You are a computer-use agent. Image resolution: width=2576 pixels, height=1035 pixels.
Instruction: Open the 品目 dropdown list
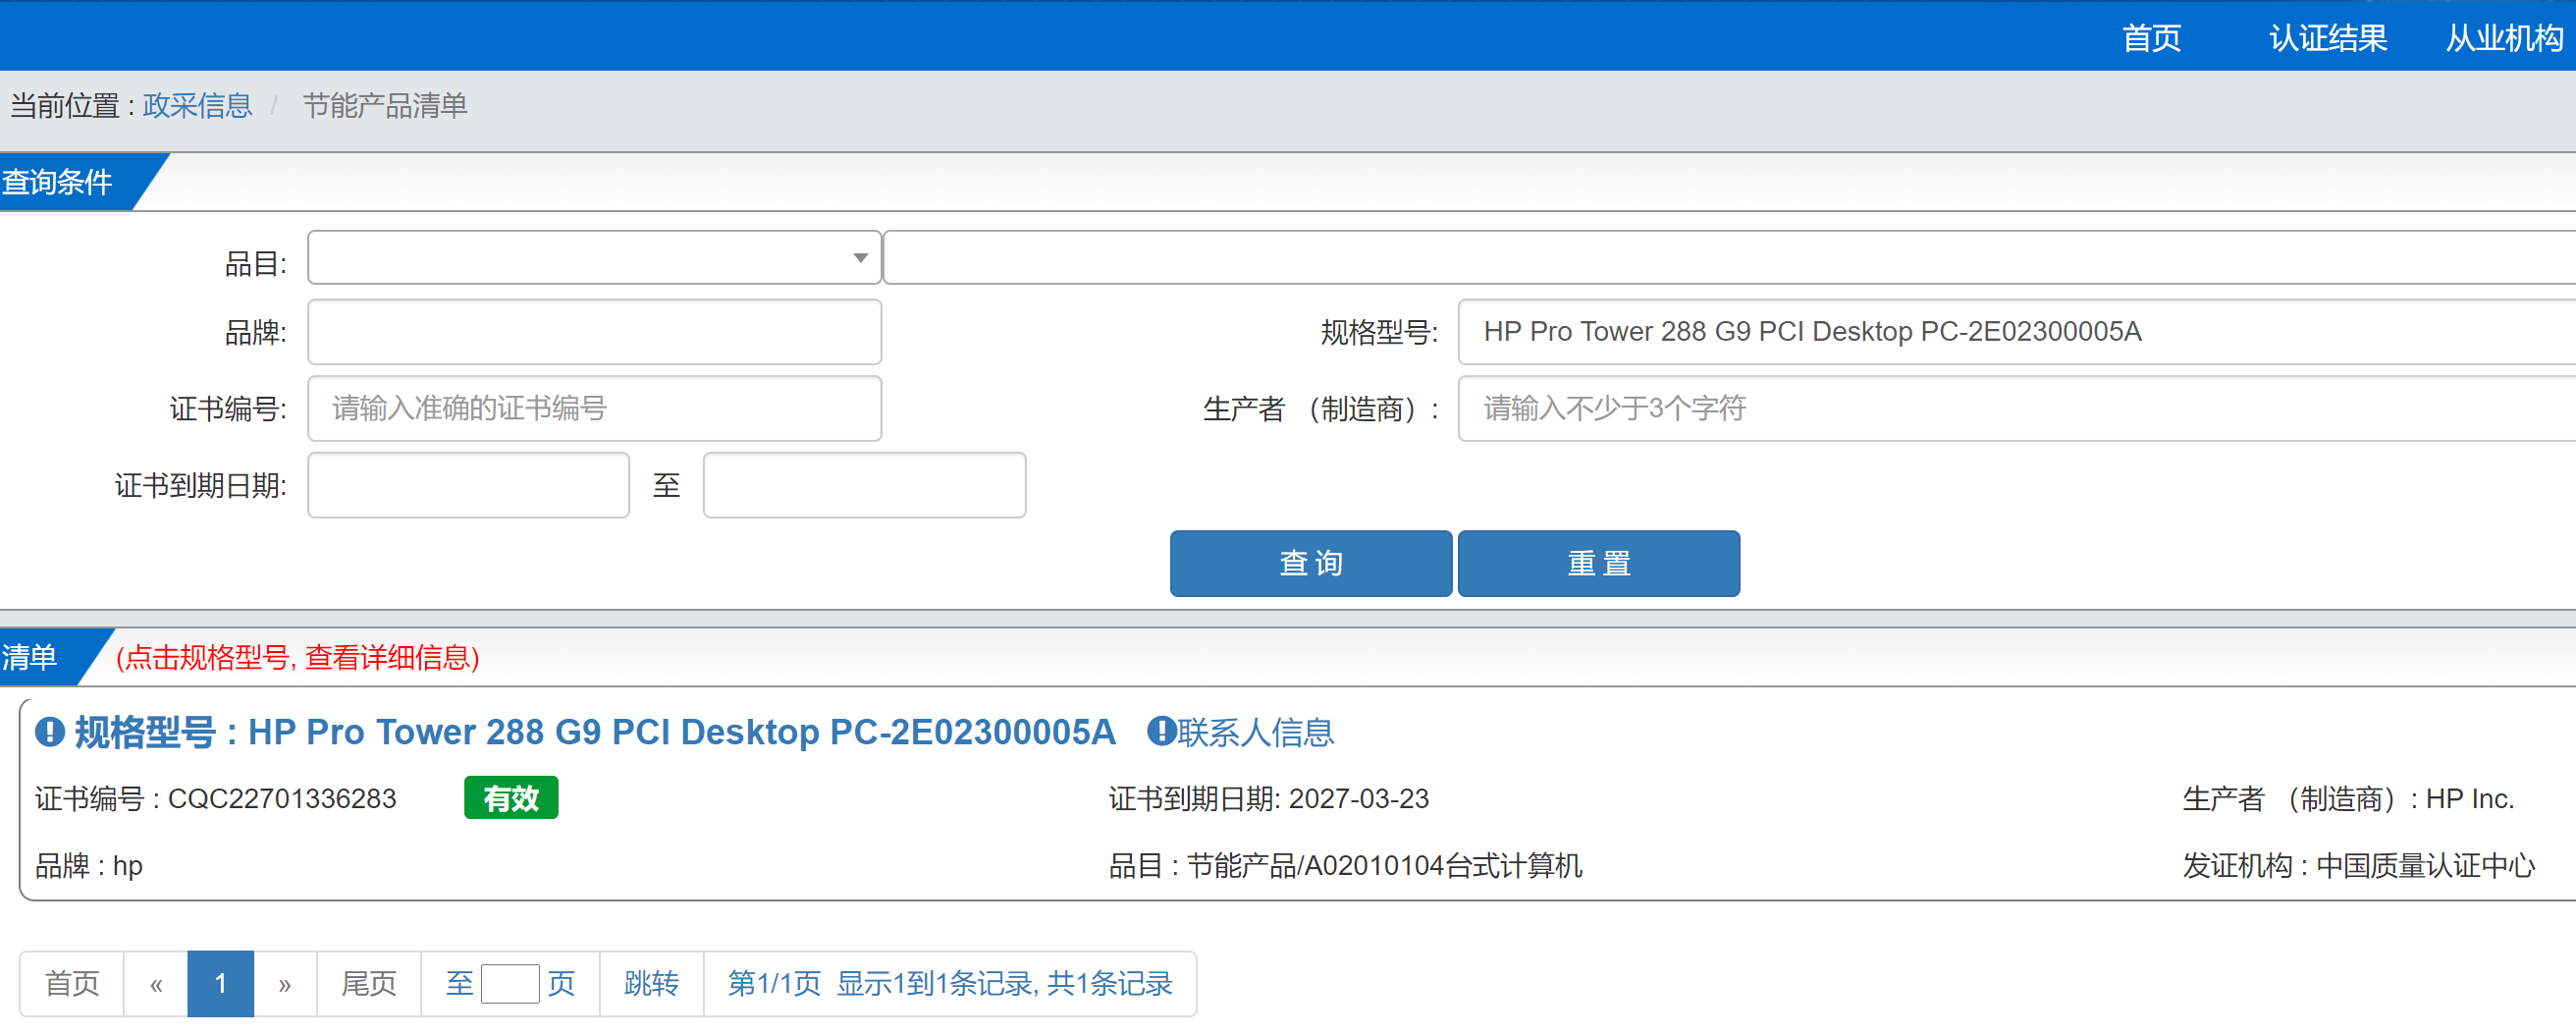(594, 258)
